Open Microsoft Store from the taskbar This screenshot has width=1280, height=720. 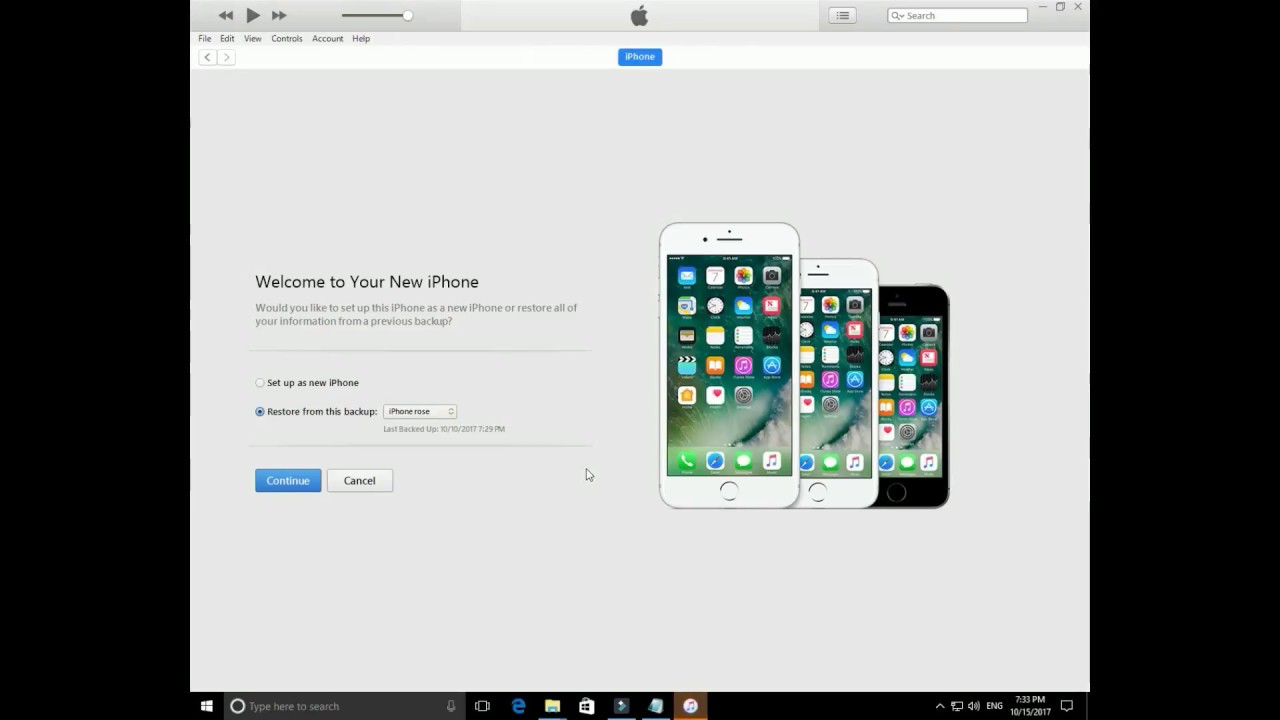pyautogui.click(x=586, y=706)
